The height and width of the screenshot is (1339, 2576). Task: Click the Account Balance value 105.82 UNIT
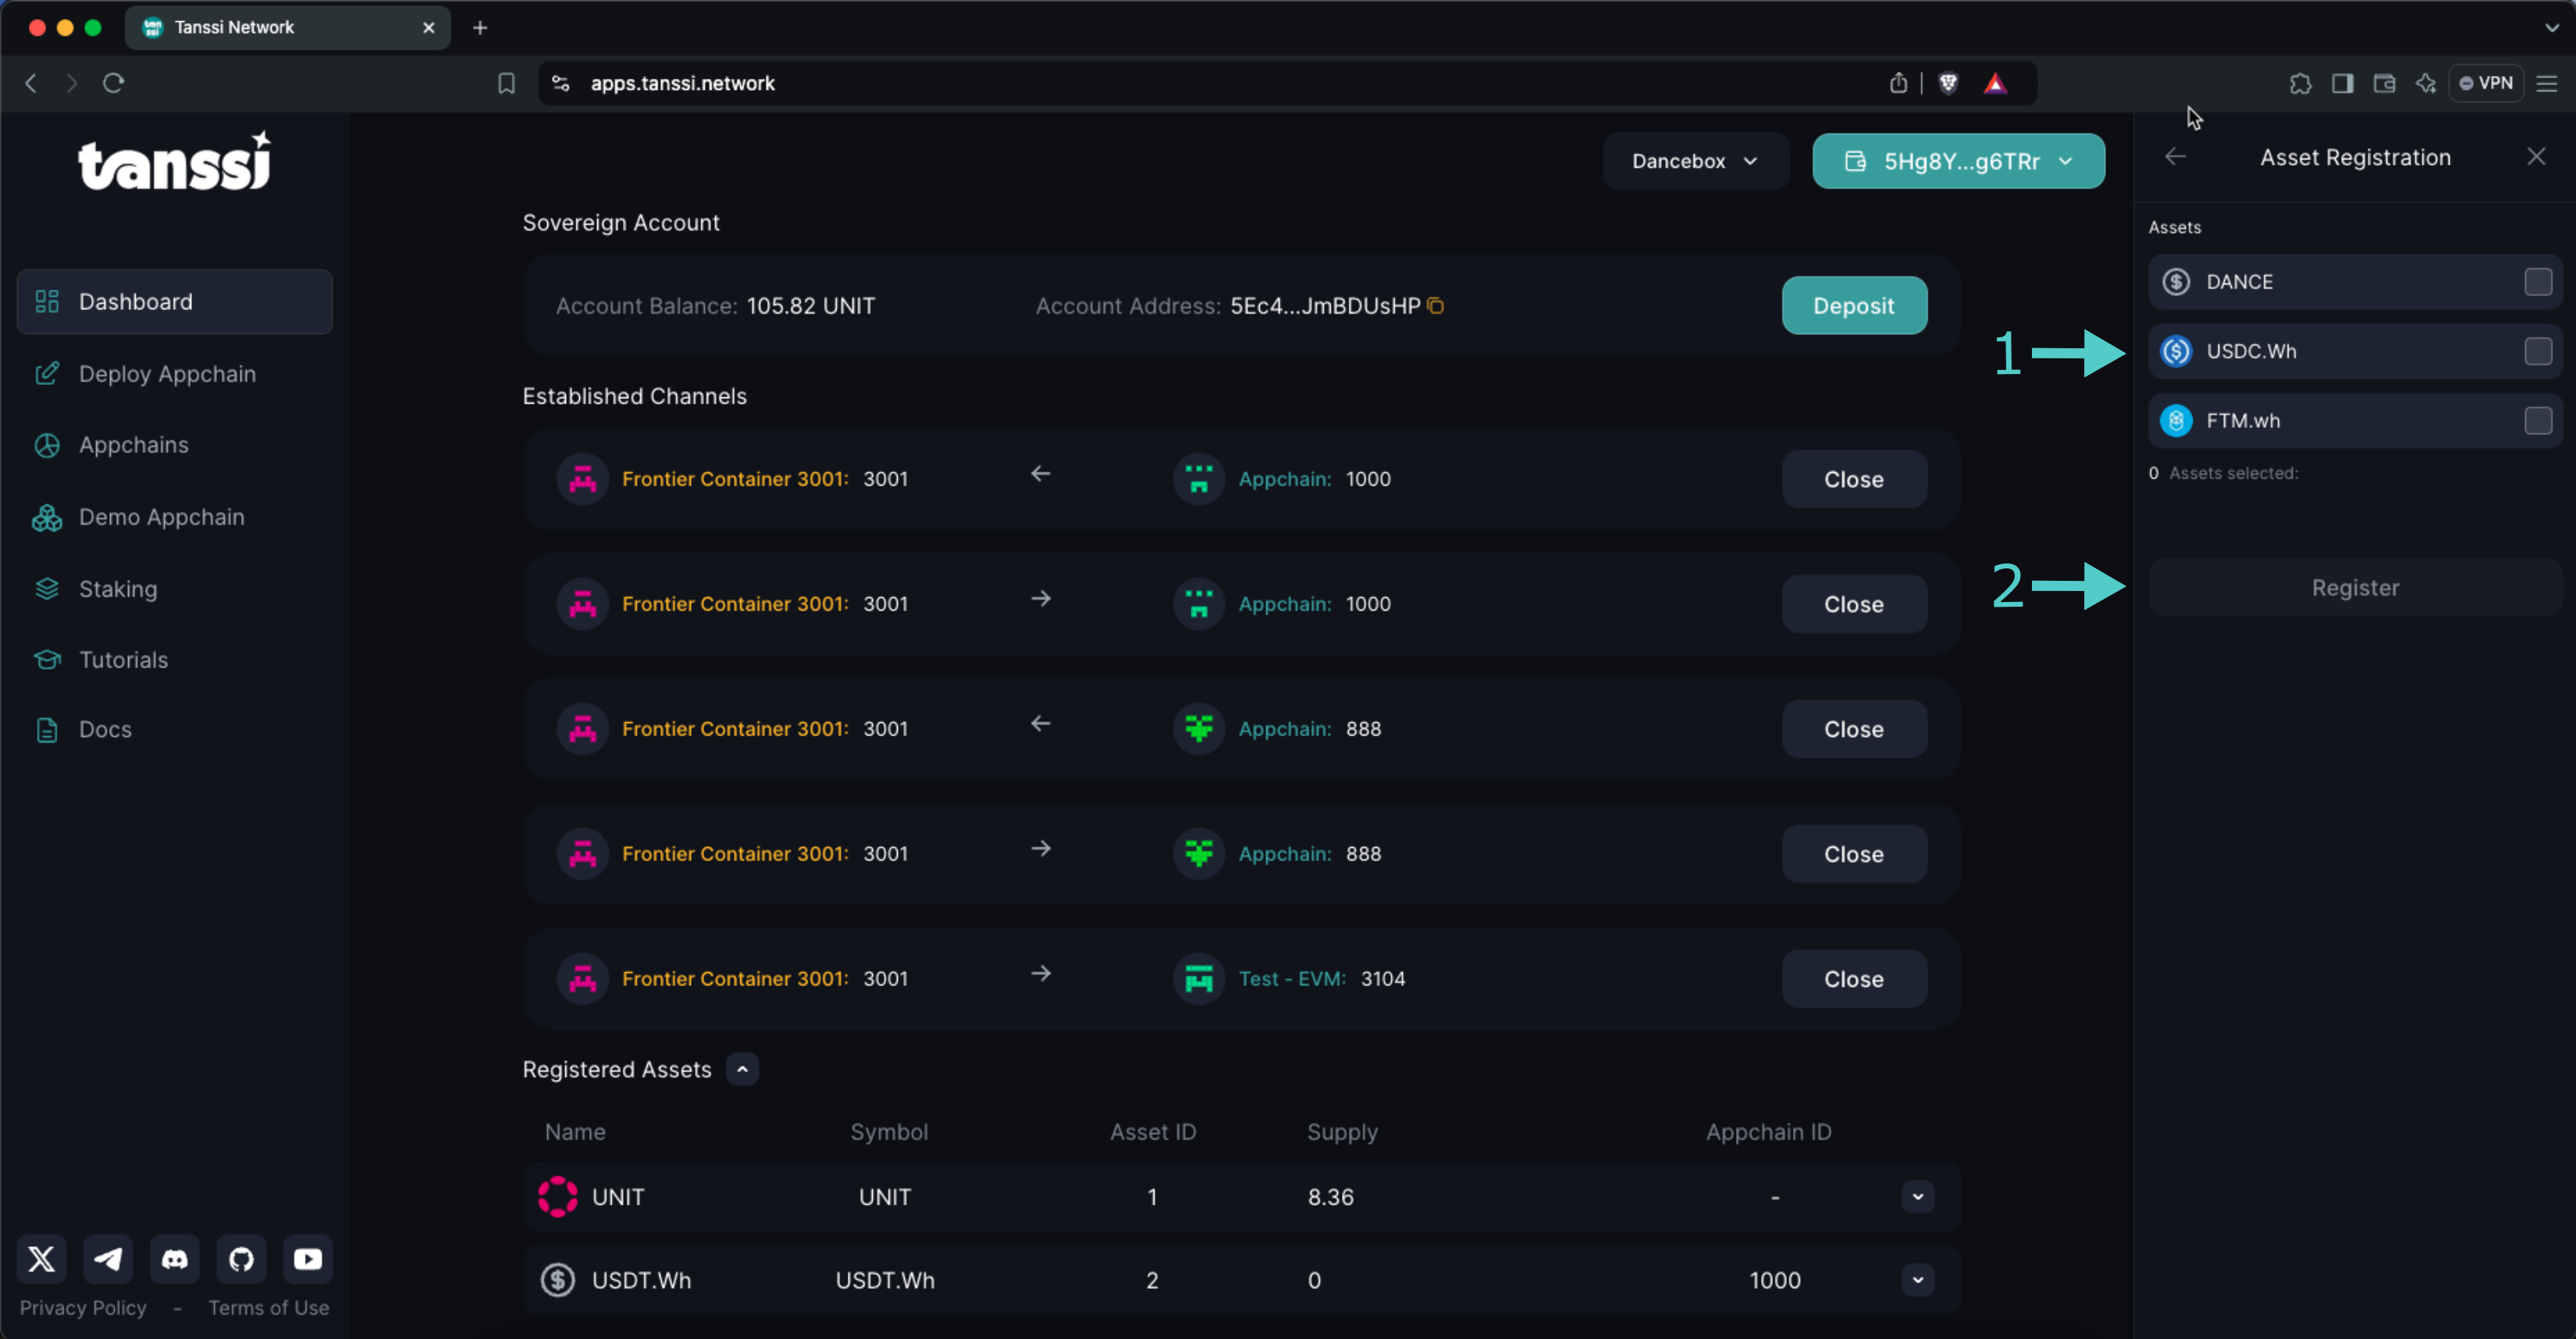[810, 306]
